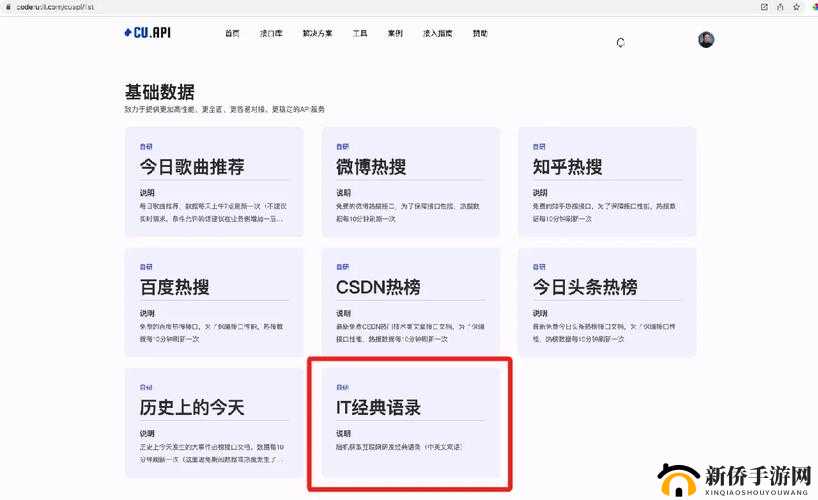818x500 pixels.
Task: Click the 自研 tag on IT经典语录 card
Action: coord(343,387)
